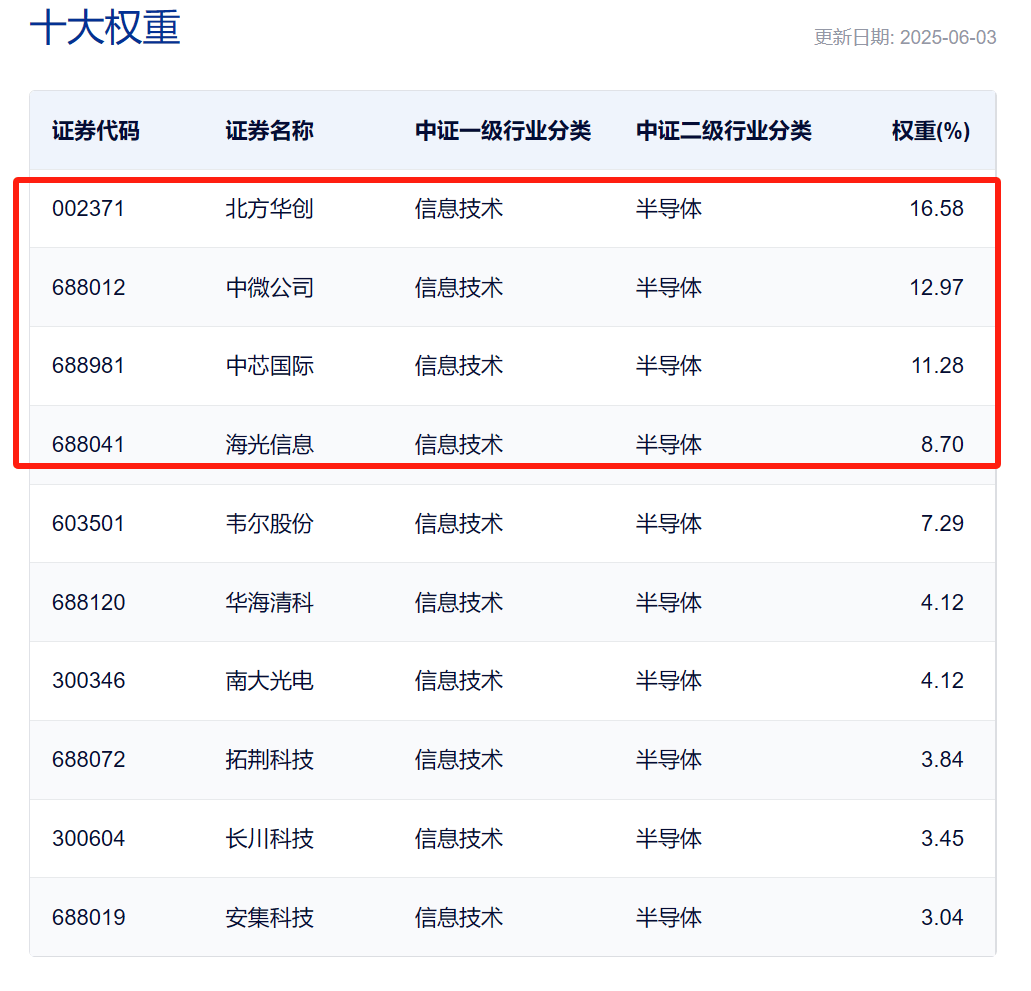Select stock name 华海清科
Screen dimensions: 1031x991
[270, 602]
